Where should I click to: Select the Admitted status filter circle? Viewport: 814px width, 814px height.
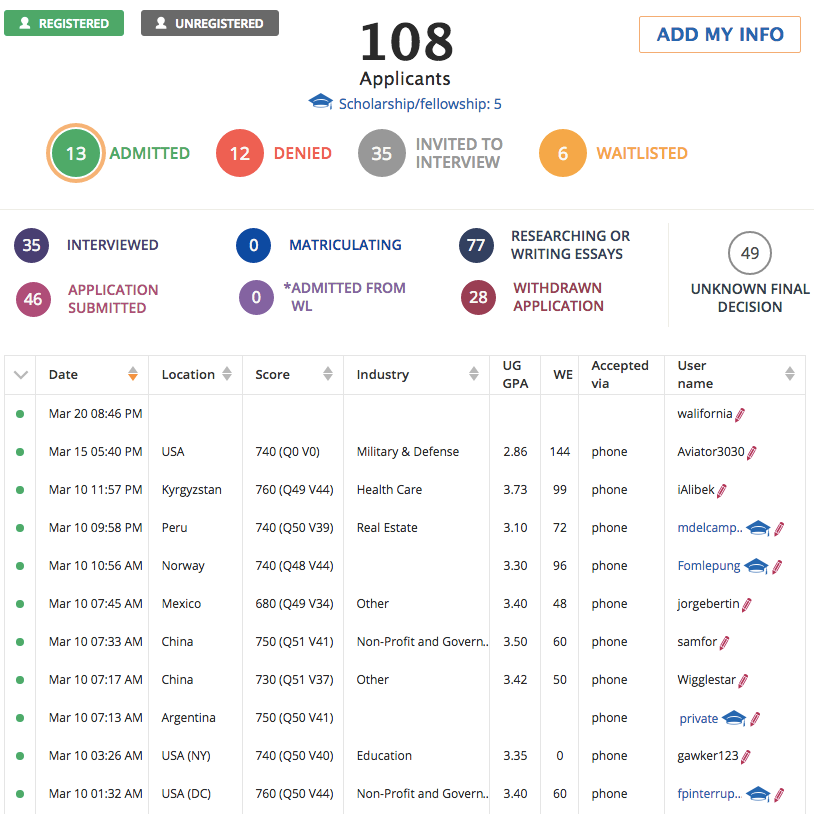click(x=76, y=153)
